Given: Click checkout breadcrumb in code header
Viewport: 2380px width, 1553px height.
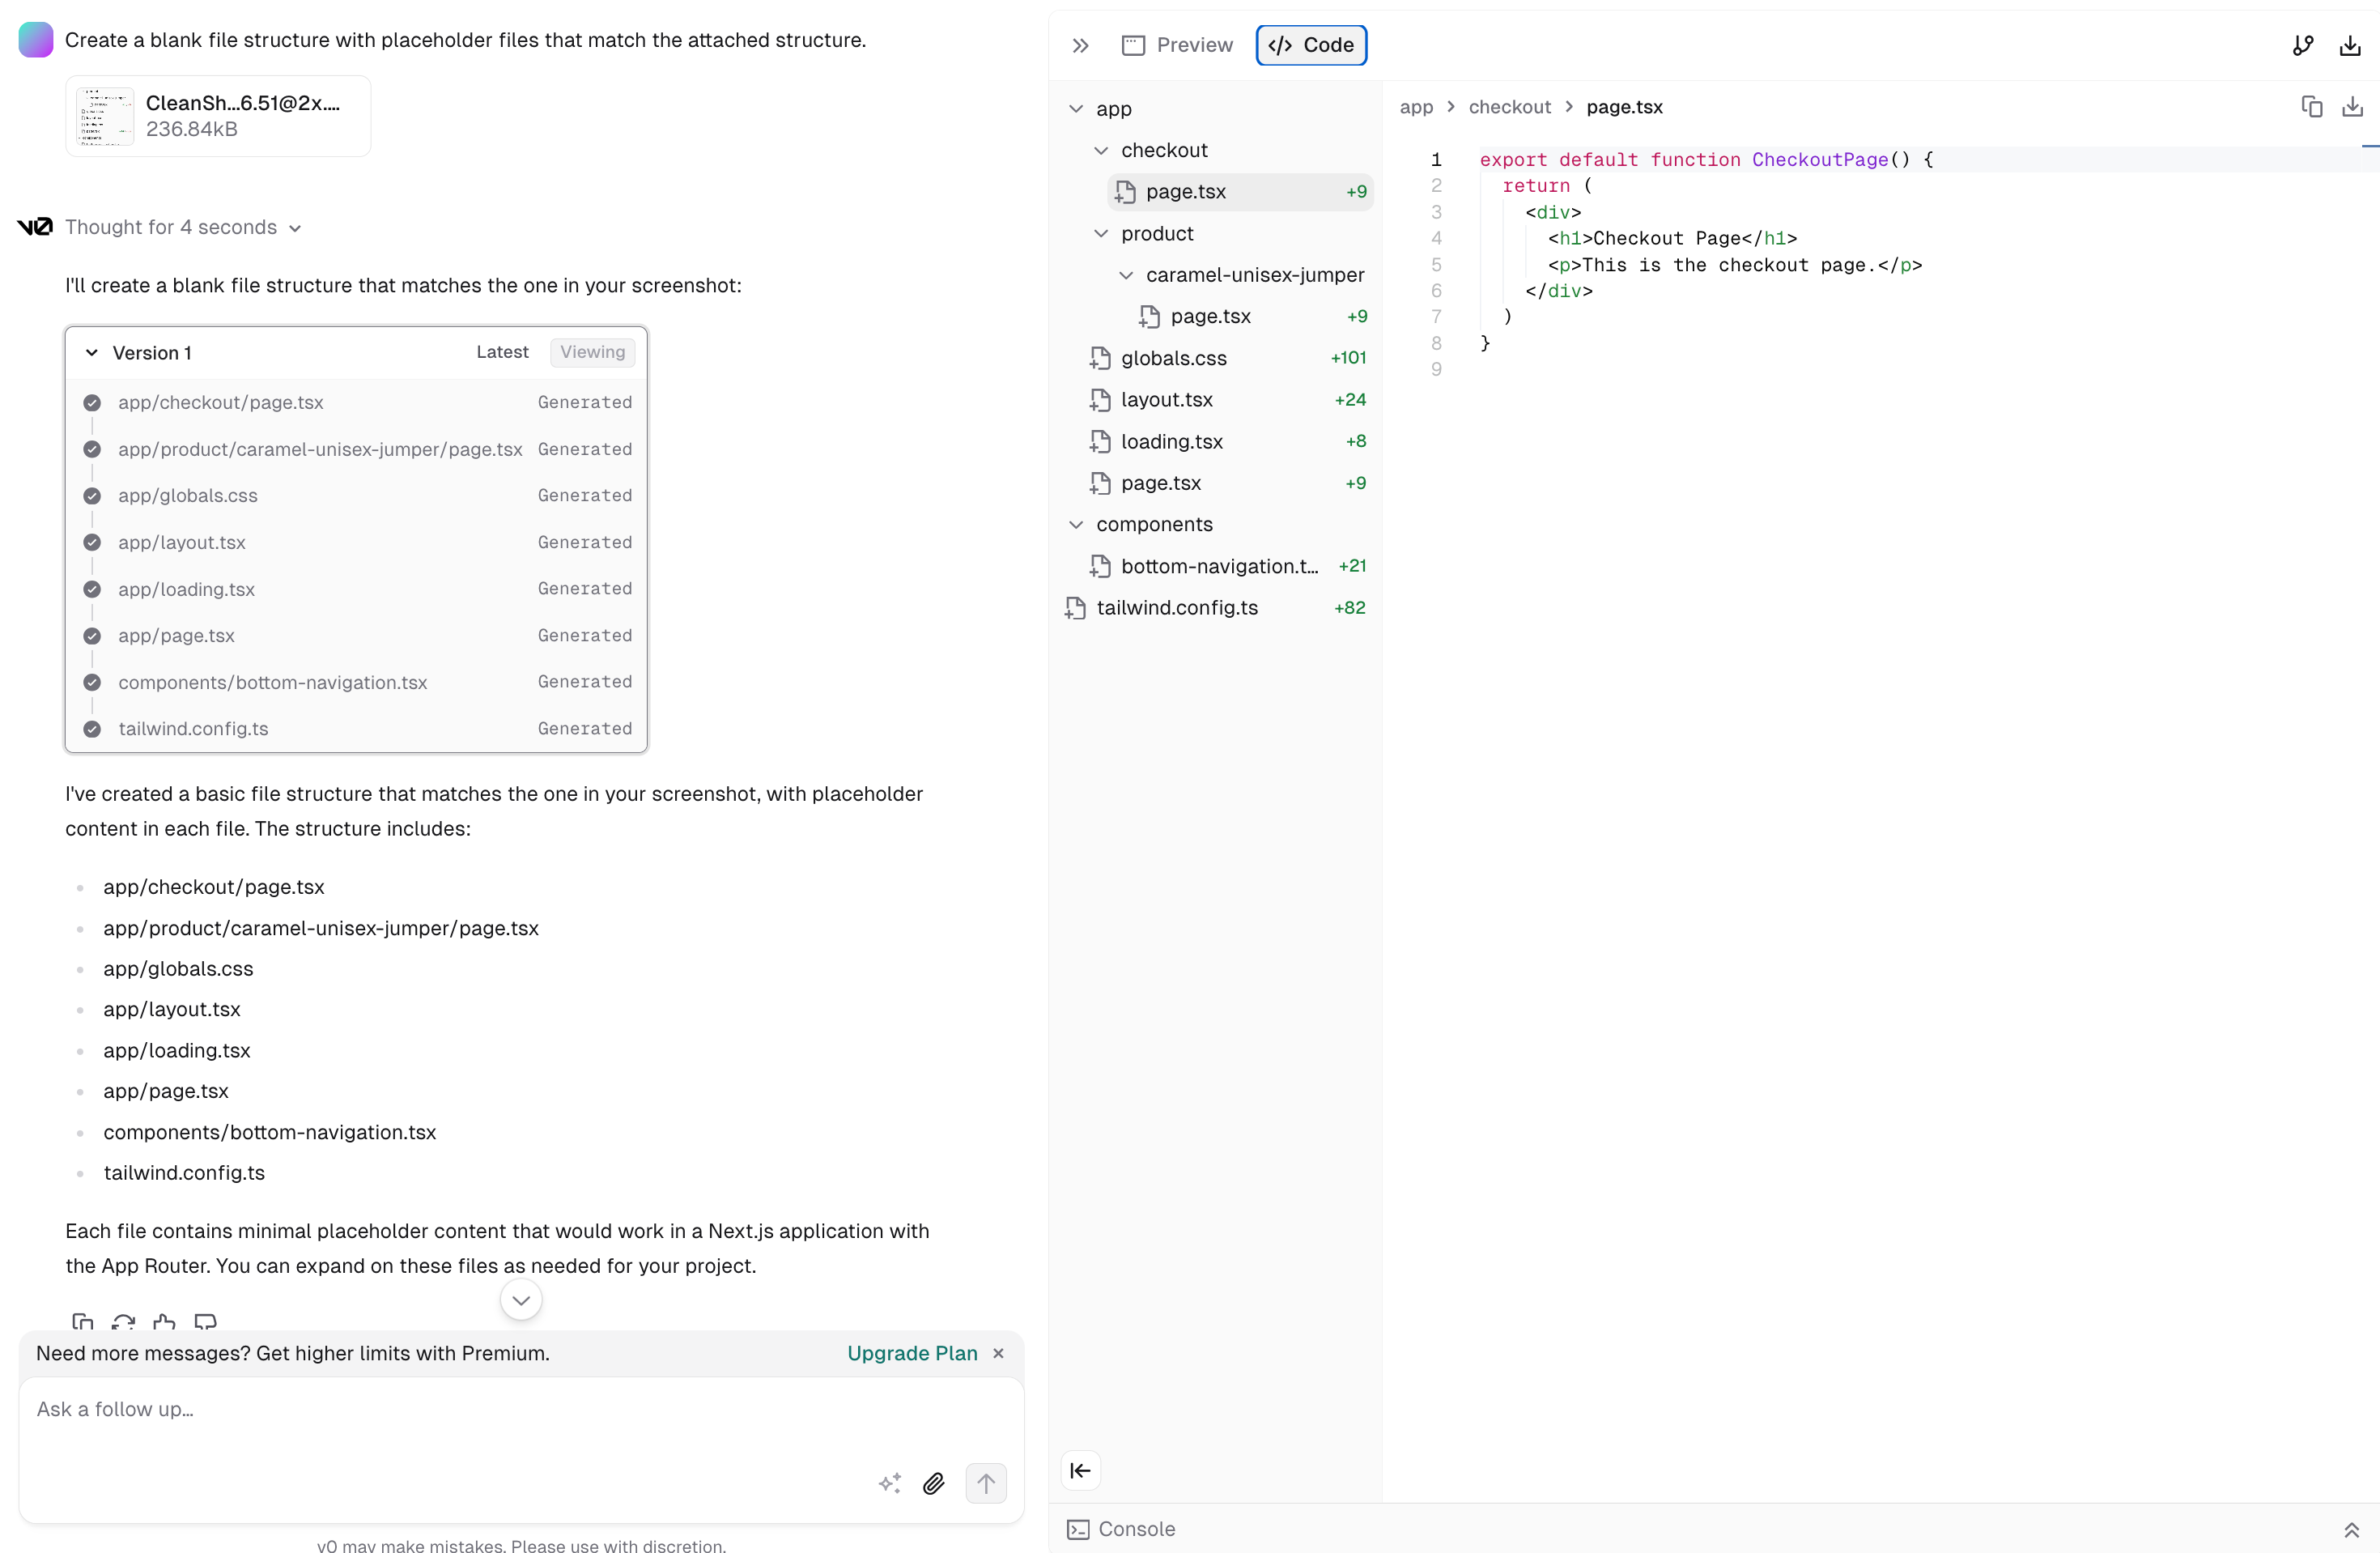Looking at the screenshot, I should click(1509, 107).
